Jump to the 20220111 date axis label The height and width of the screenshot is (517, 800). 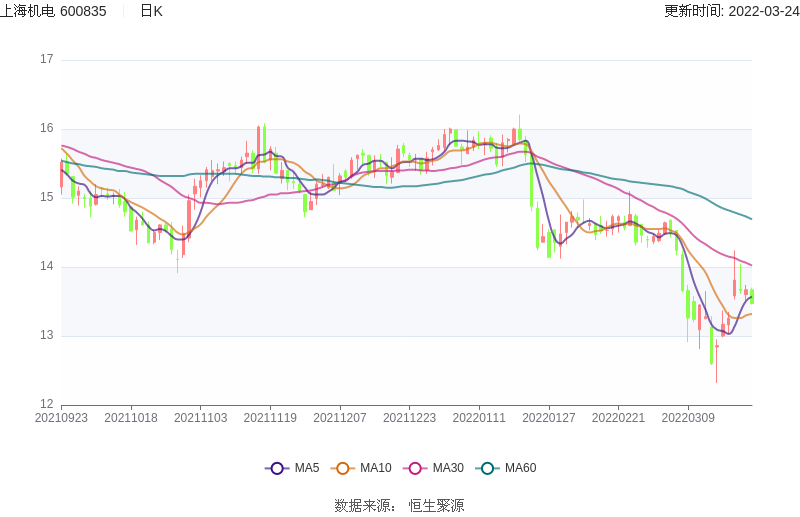[479, 418]
